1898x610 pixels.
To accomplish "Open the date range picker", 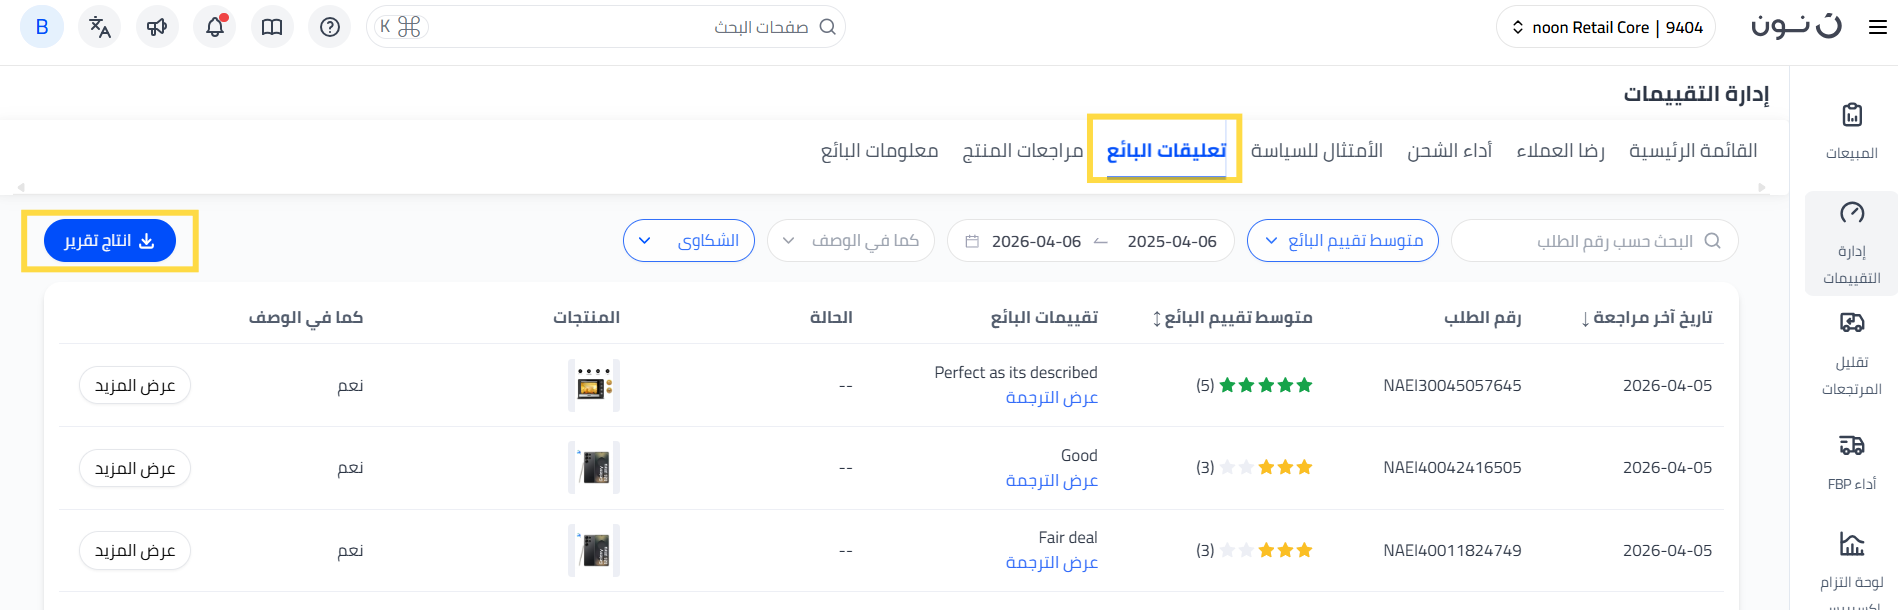I will click(x=1091, y=241).
